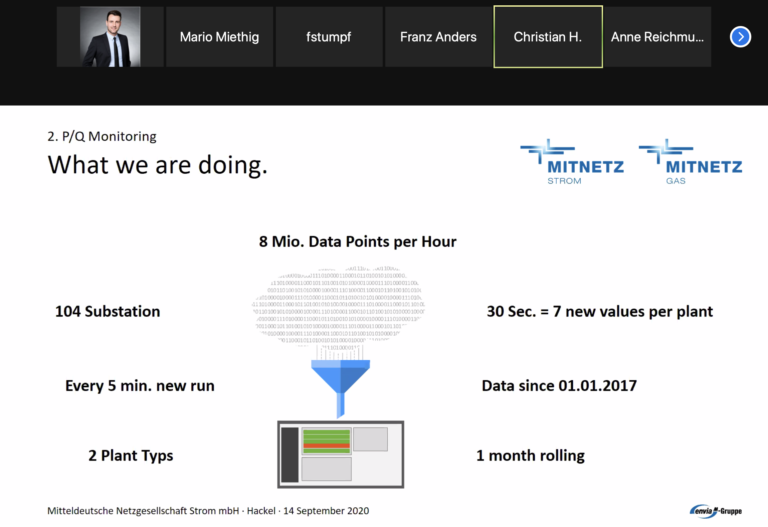768x527 pixels.
Task: Click the next participants arrow button
Action: pyautogui.click(x=740, y=37)
